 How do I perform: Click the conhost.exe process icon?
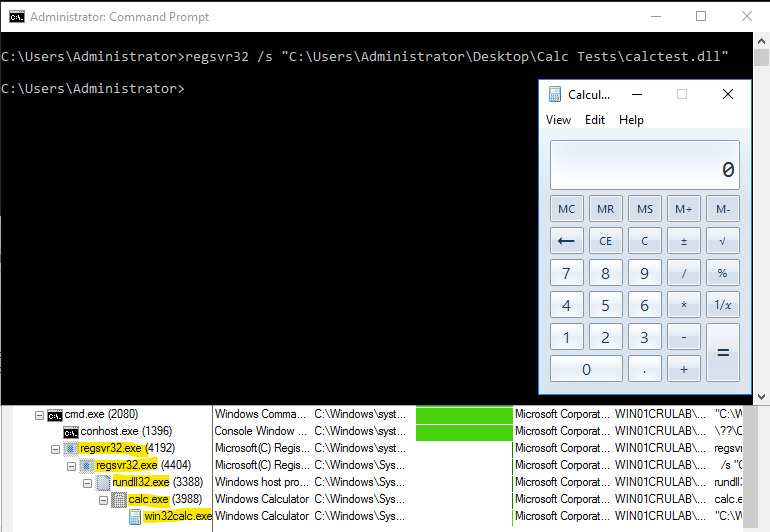(71, 432)
